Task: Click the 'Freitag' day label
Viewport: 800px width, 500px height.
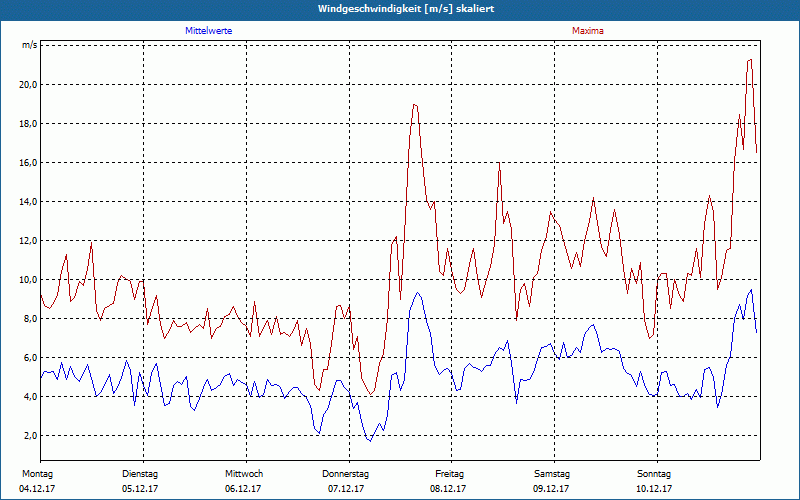Action: (449, 474)
